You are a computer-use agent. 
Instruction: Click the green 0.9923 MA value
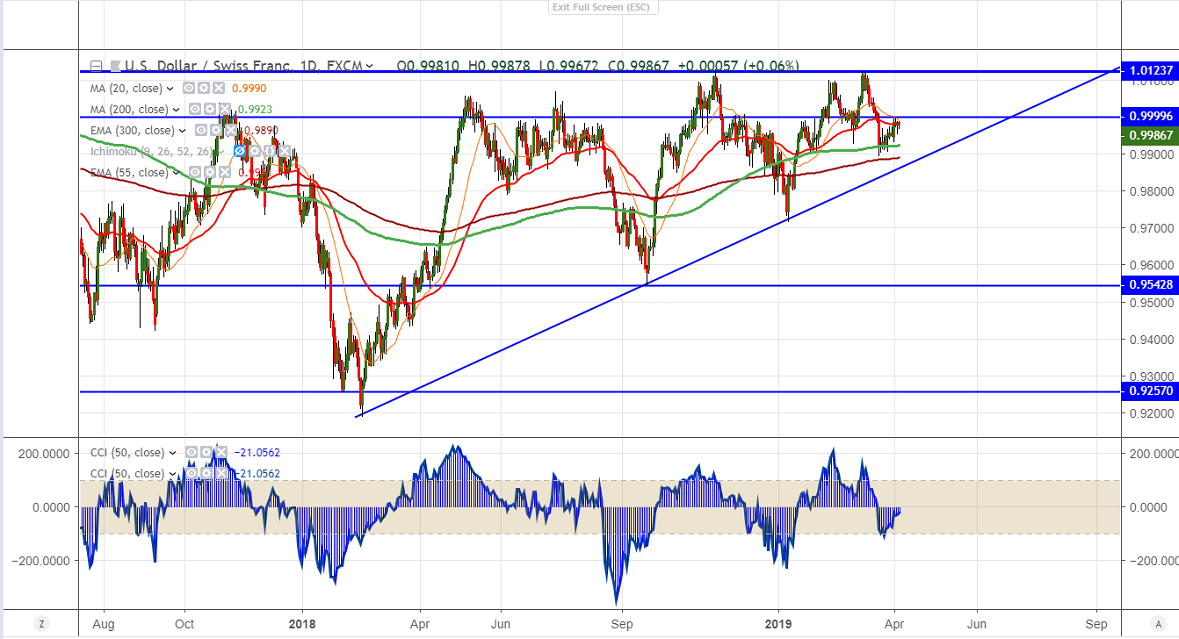click(x=255, y=109)
